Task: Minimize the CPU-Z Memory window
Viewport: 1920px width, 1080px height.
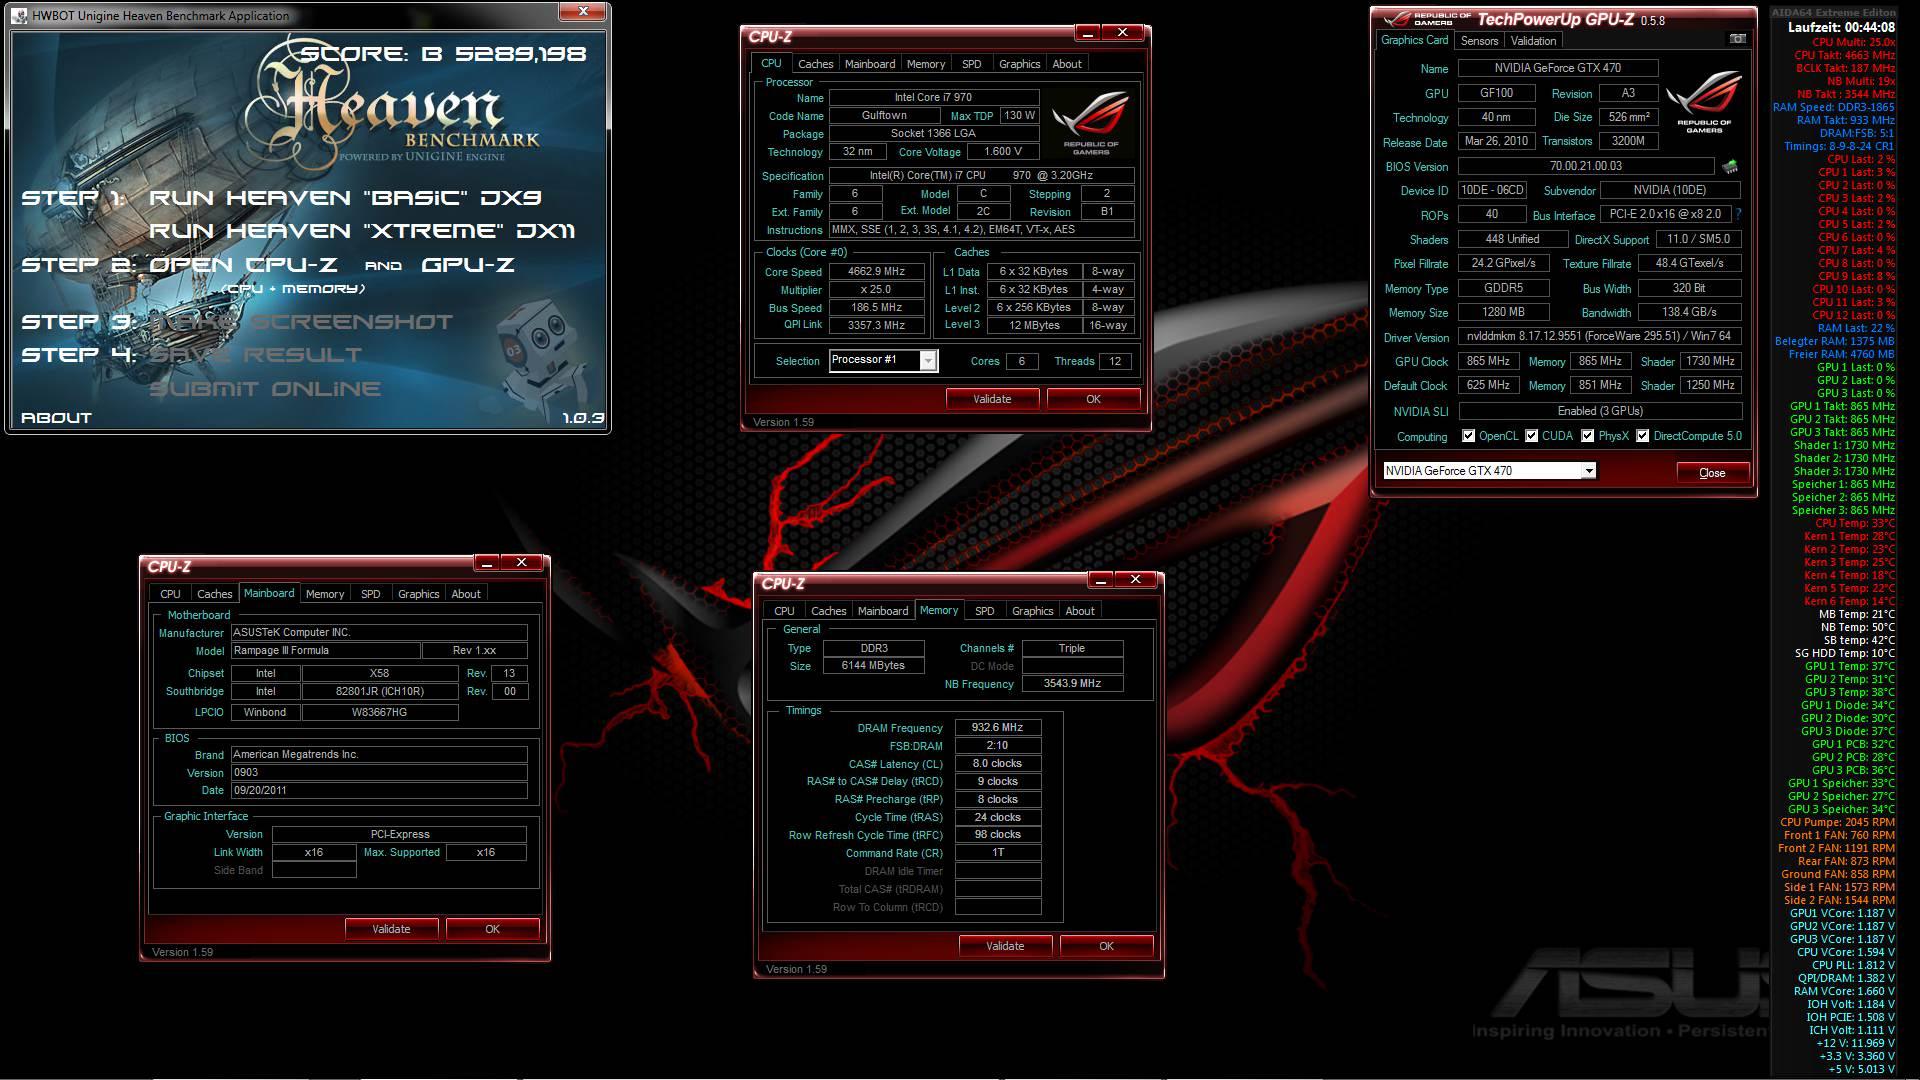Action: tap(1101, 580)
